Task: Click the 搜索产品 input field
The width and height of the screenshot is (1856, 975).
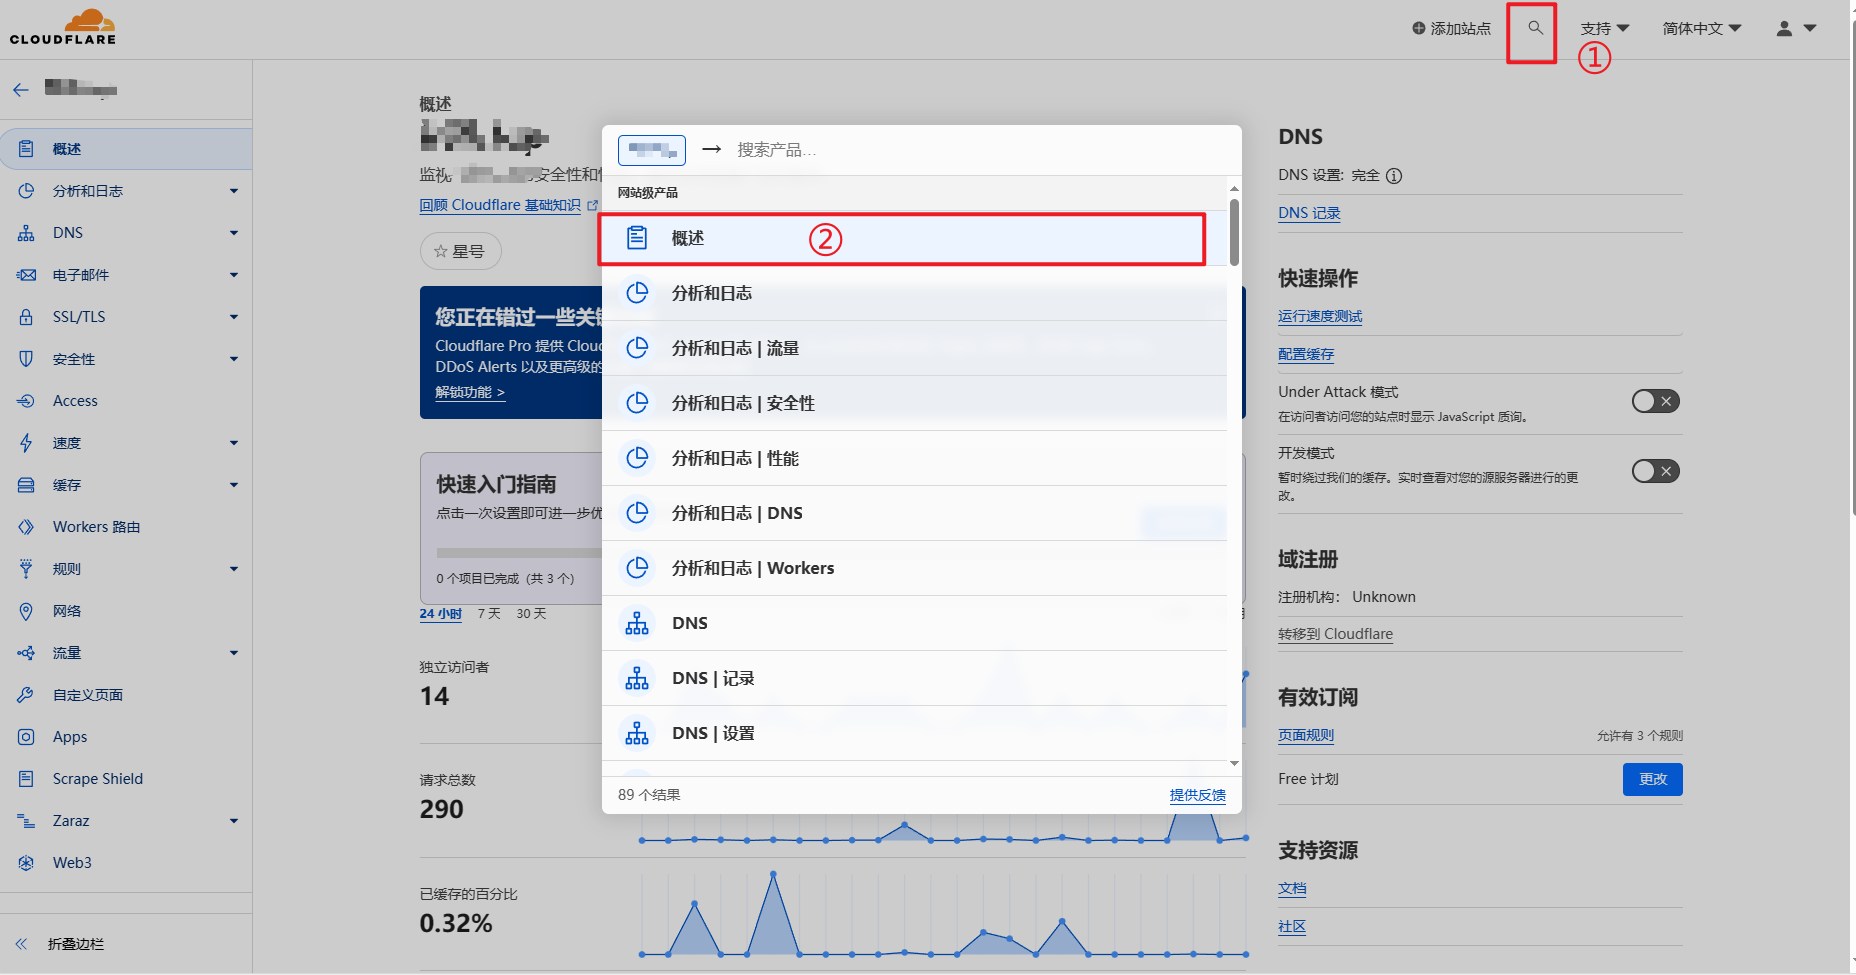Action: pyautogui.click(x=980, y=150)
